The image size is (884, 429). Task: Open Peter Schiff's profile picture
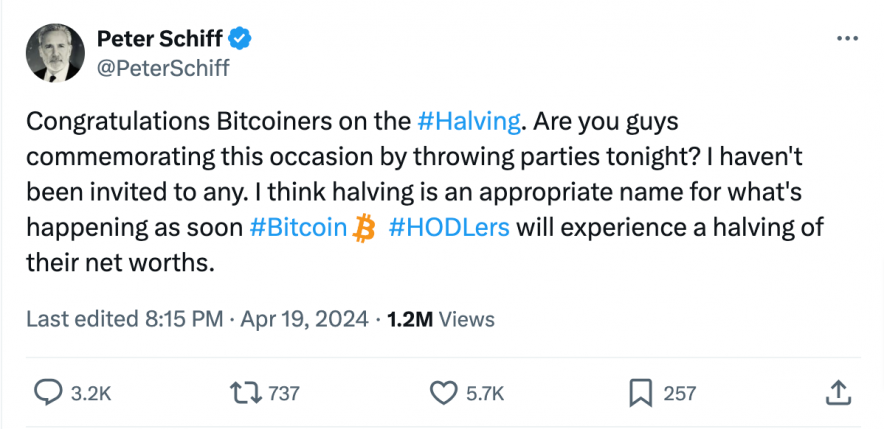click(55, 53)
